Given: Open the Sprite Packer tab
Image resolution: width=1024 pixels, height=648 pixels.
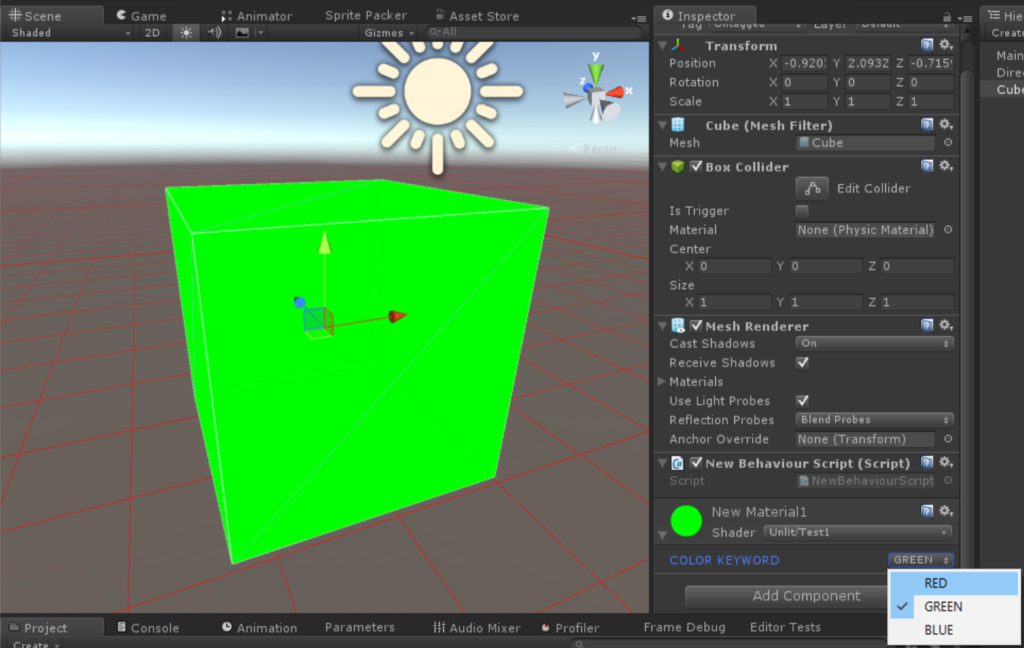Looking at the screenshot, I should (x=366, y=15).
